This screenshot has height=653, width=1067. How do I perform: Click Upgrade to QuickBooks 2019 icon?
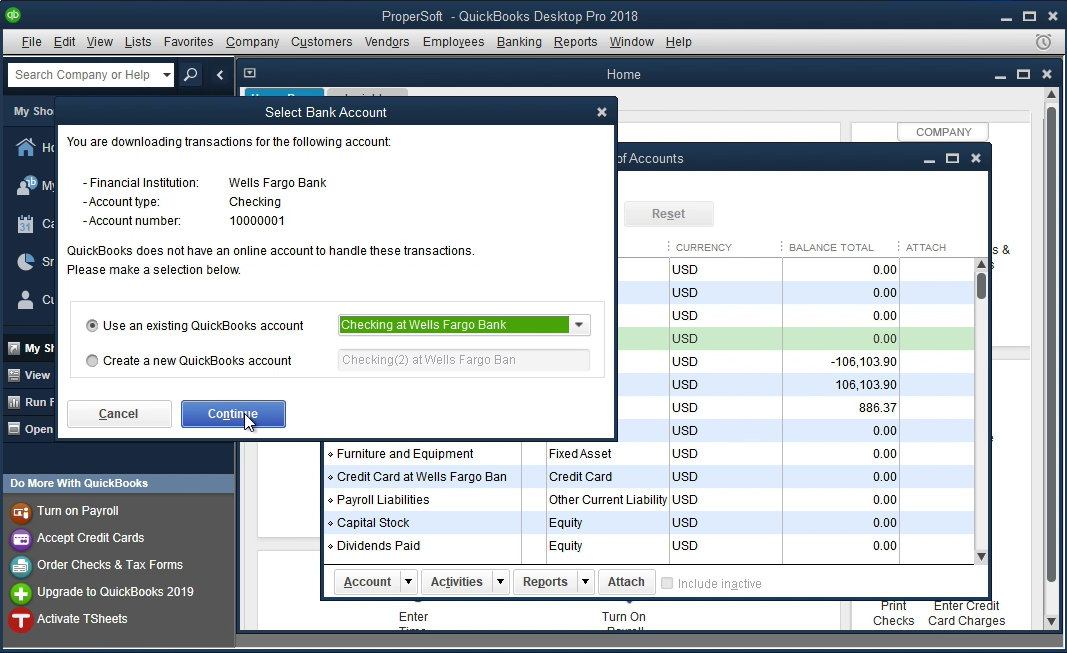tap(21, 593)
